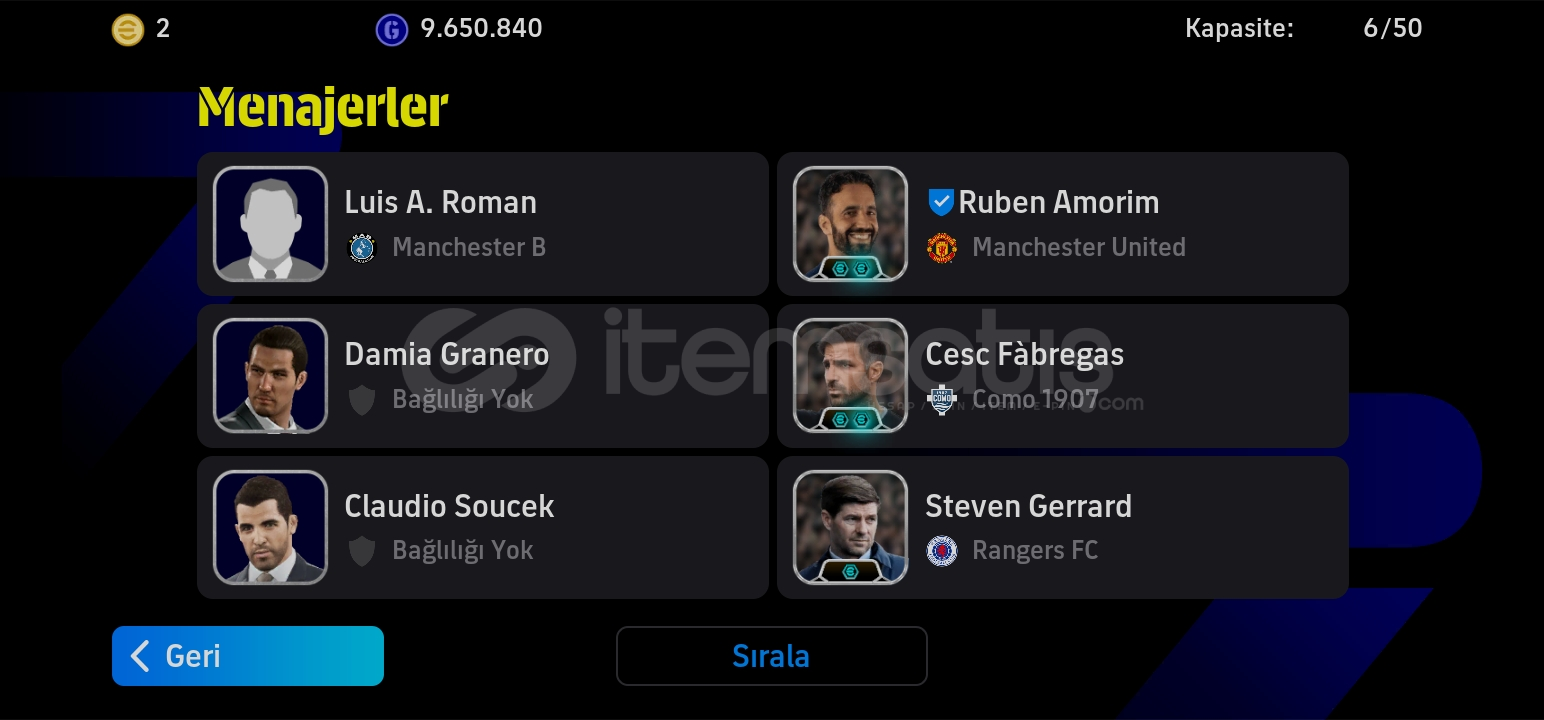Tap the blue GP currency icon
Image resolution: width=1544 pixels, height=720 pixels.
[x=391, y=29]
